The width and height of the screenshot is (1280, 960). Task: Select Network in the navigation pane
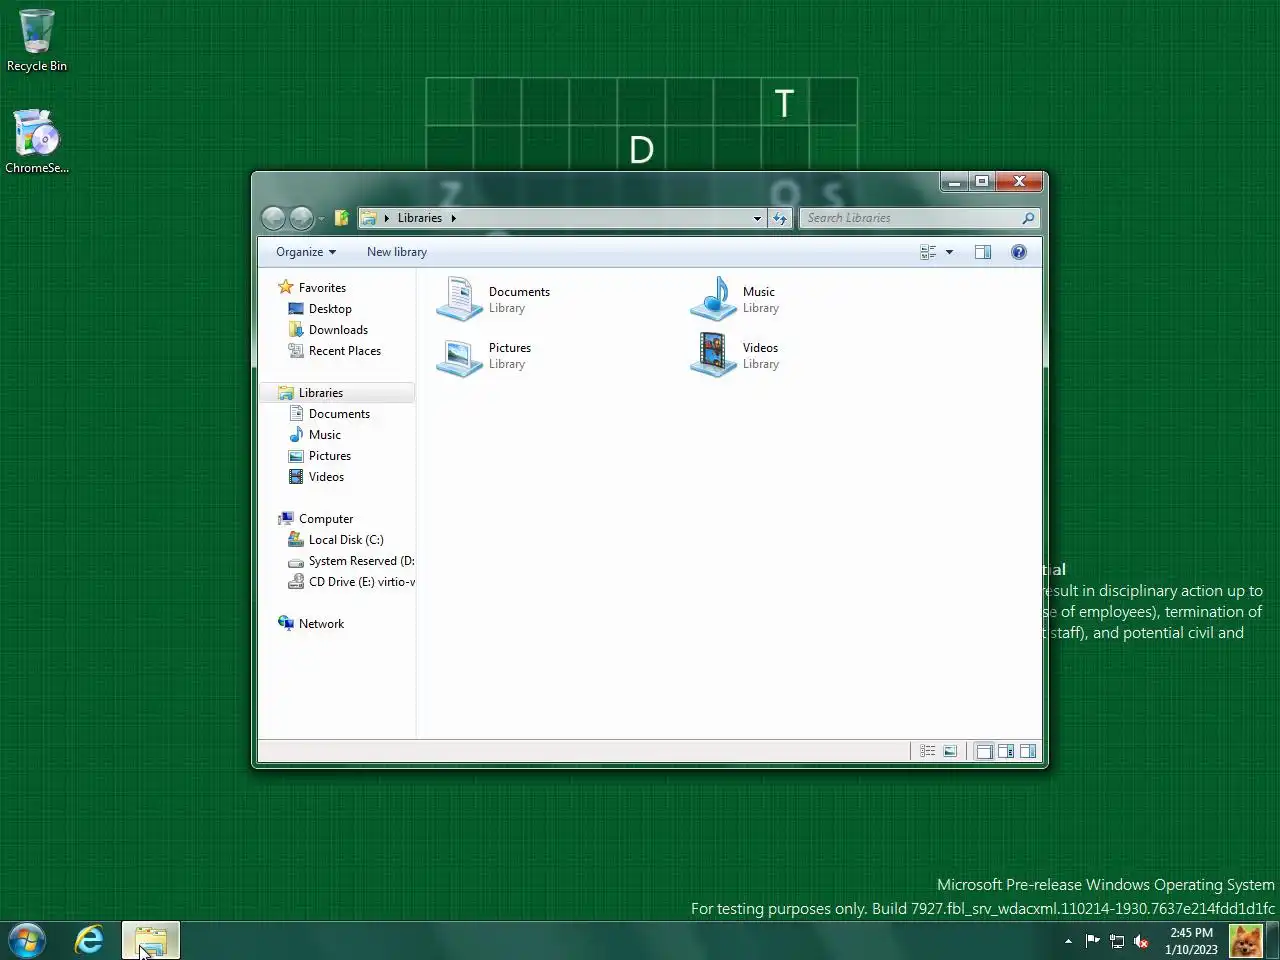(x=321, y=624)
